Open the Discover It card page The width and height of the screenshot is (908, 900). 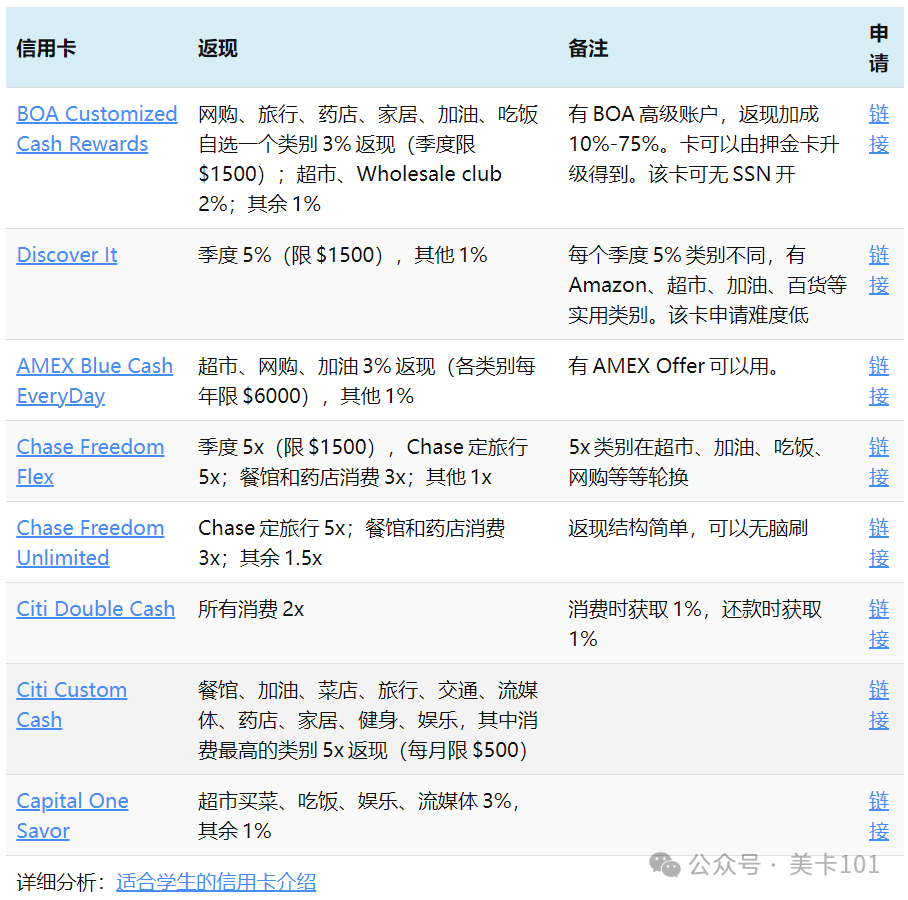point(66,255)
